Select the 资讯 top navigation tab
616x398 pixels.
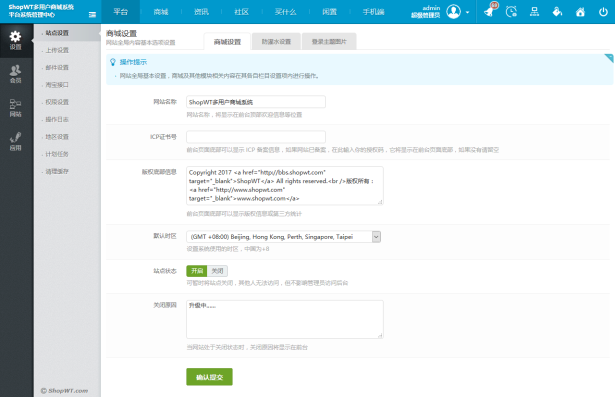[x=201, y=12]
